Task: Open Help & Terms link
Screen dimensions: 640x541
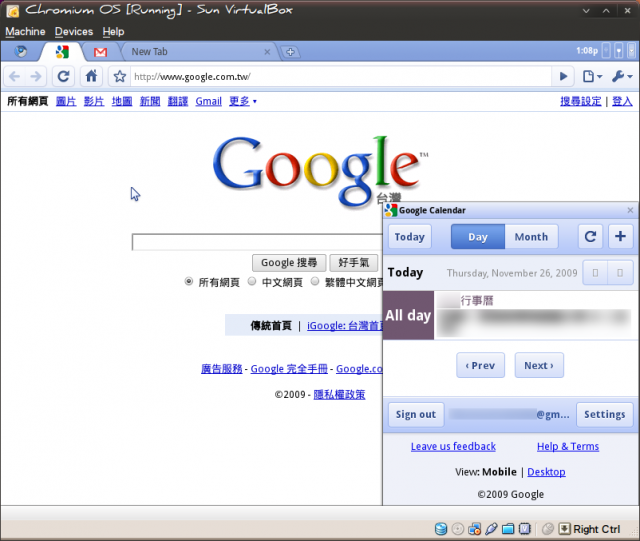Action: point(568,446)
